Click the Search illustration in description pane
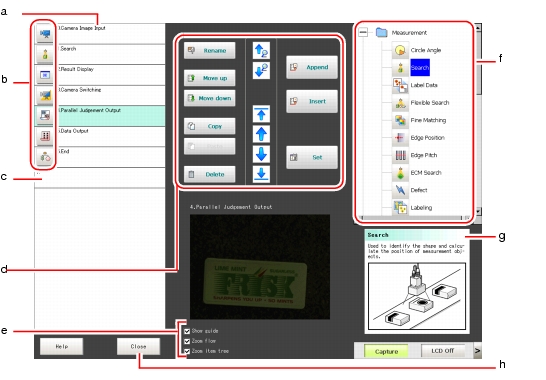546x380 pixels. tap(417, 296)
